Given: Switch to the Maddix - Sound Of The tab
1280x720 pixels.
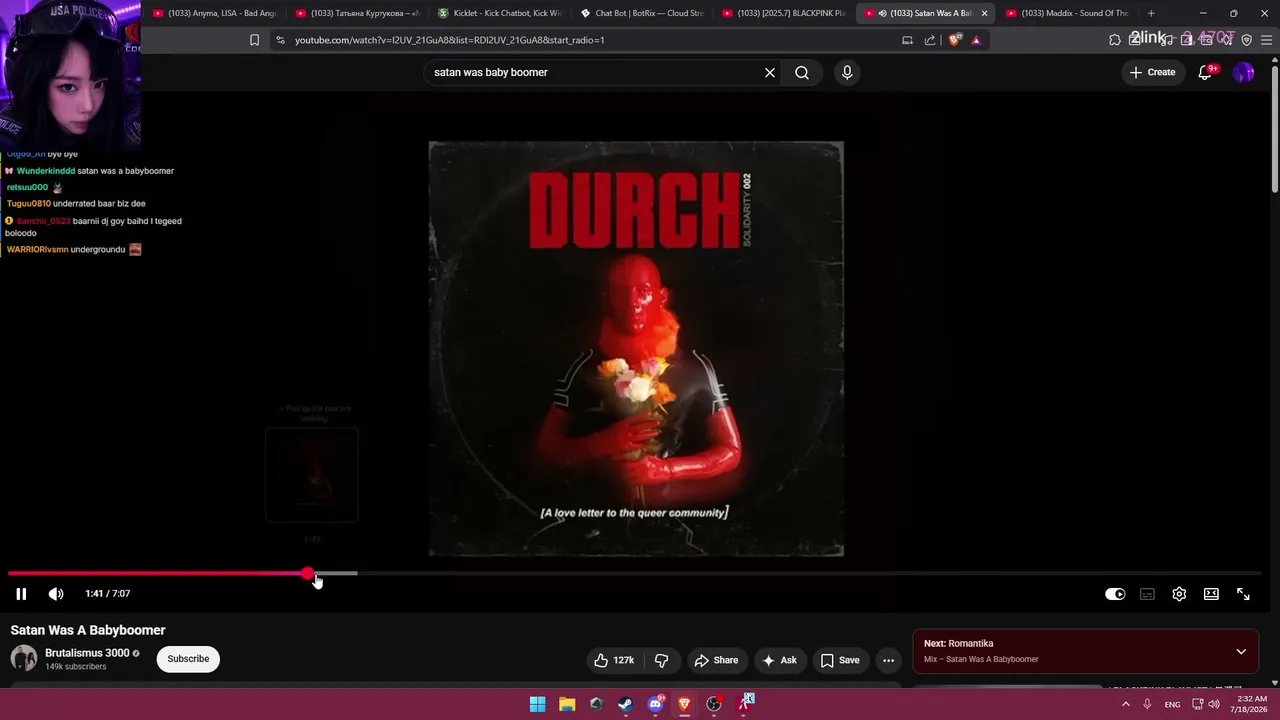Looking at the screenshot, I should pos(1068,13).
